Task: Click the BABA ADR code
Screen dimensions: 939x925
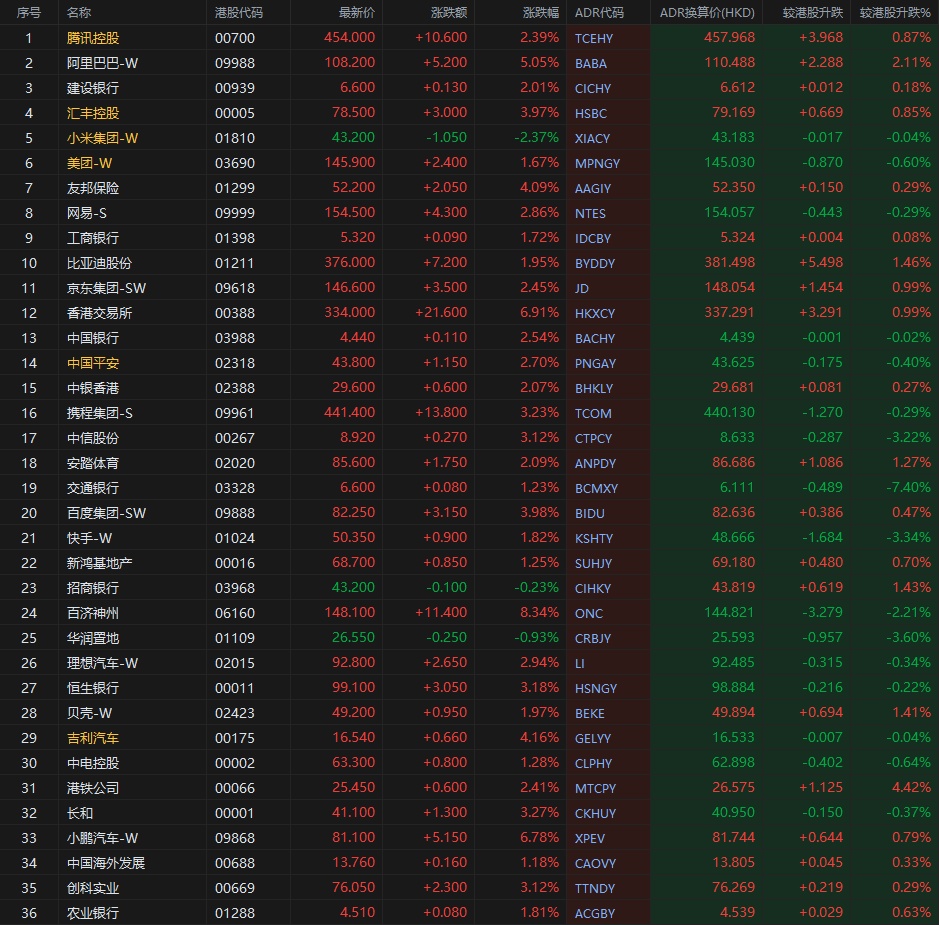Action: (x=590, y=63)
